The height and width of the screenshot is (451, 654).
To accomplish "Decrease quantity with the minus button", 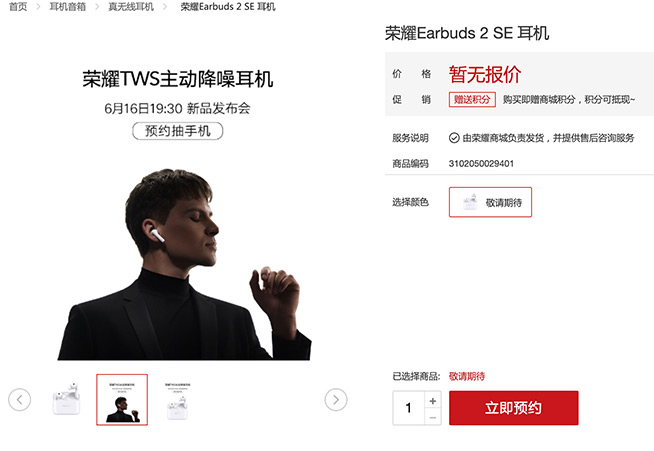I will tap(433, 417).
